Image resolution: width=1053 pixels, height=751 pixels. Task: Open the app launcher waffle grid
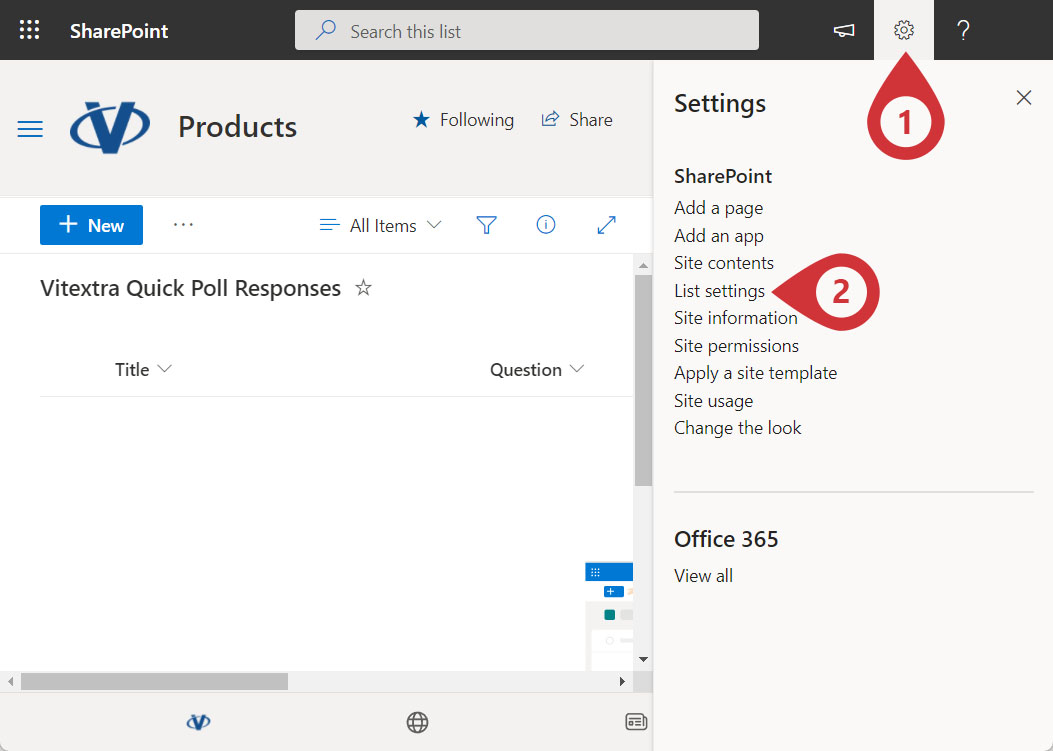(x=29, y=30)
